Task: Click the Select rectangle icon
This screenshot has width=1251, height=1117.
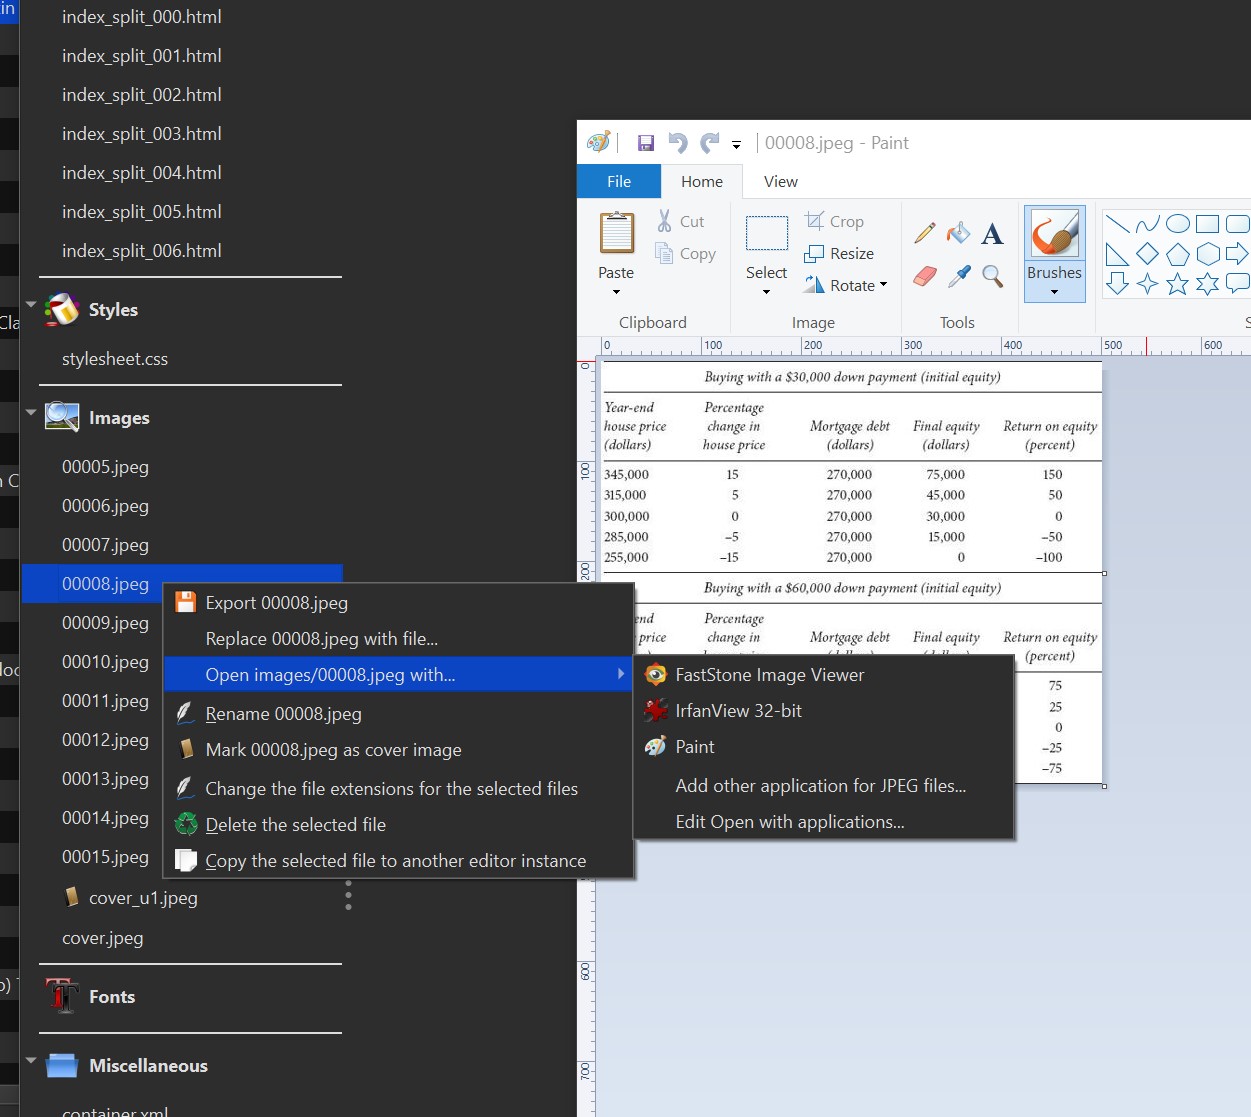Action: coord(767,233)
